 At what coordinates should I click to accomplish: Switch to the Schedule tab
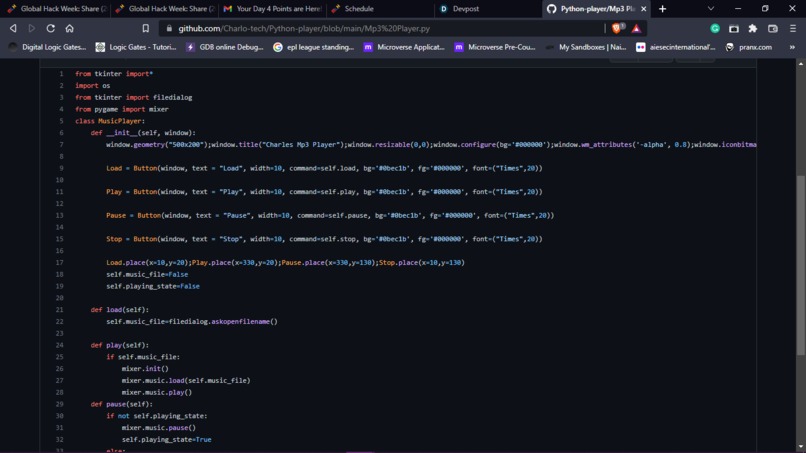point(380,9)
